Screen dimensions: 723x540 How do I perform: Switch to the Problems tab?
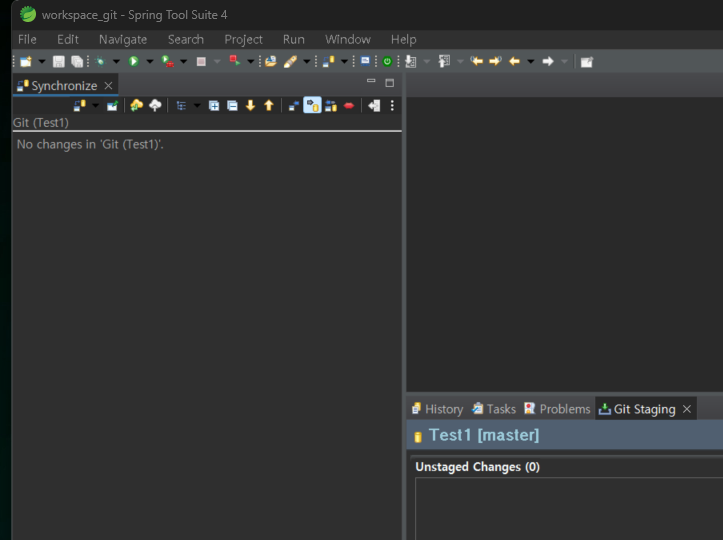[x=557, y=409]
